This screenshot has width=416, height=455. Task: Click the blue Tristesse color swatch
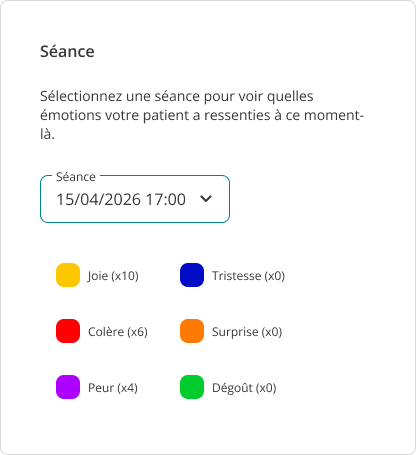click(x=192, y=275)
